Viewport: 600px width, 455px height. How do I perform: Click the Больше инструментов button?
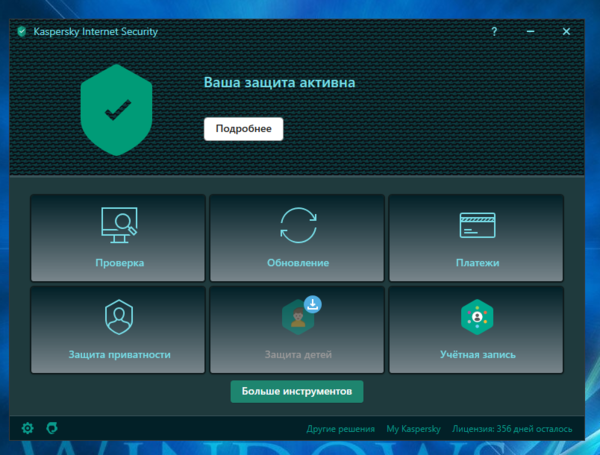pyautogui.click(x=297, y=391)
